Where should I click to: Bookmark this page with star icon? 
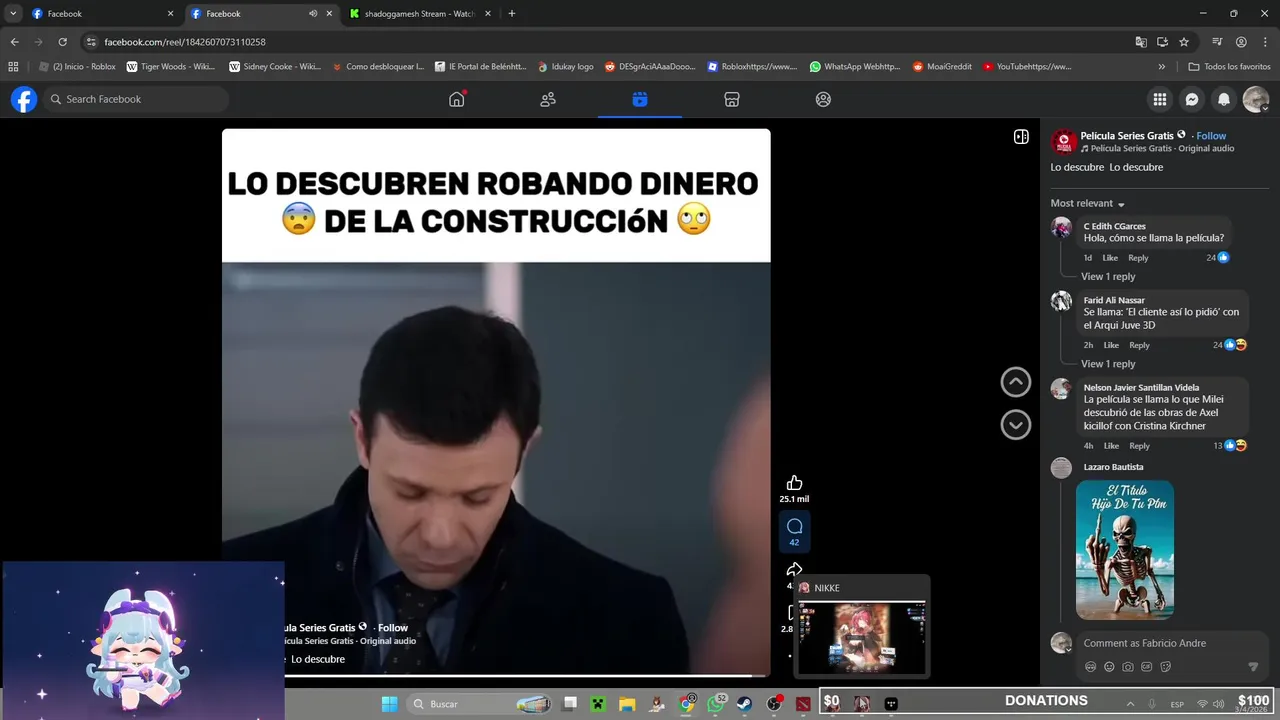point(1184,42)
